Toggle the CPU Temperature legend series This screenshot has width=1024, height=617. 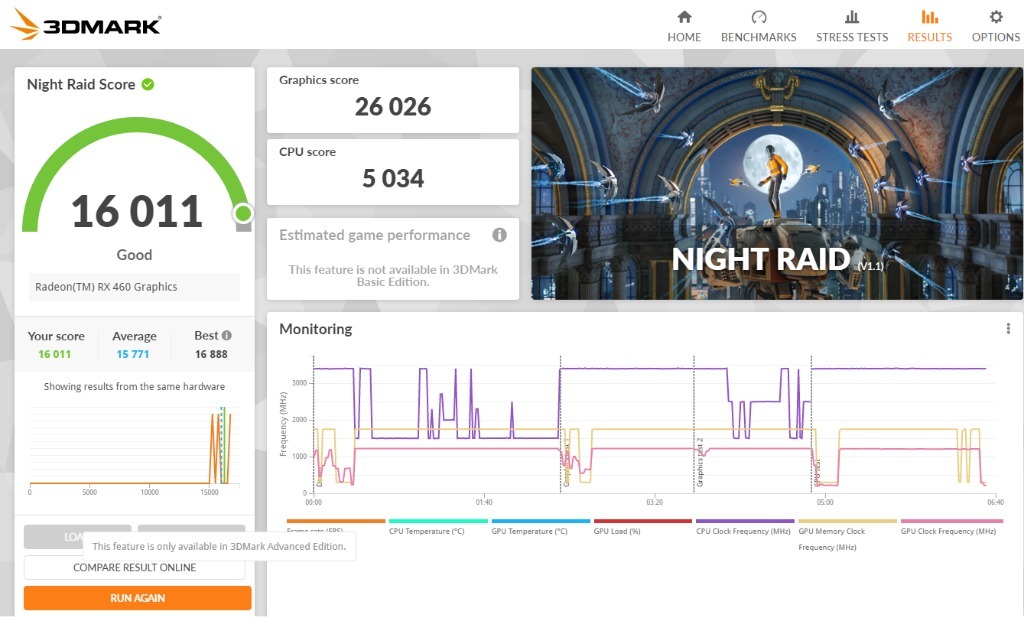pos(427,531)
